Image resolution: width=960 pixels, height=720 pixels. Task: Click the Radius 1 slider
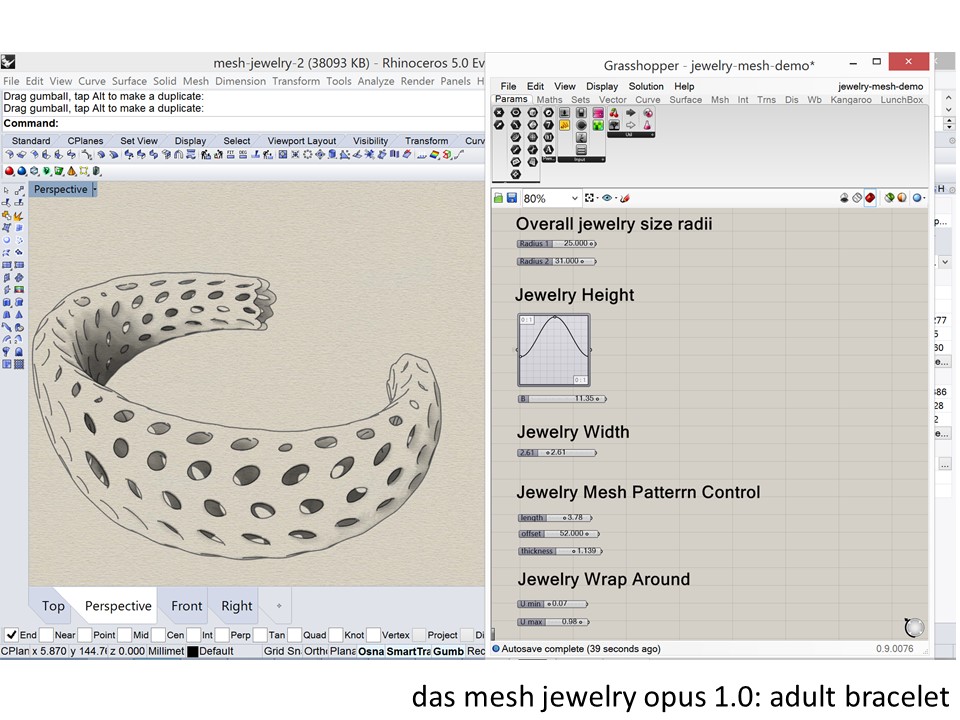point(556,243)
